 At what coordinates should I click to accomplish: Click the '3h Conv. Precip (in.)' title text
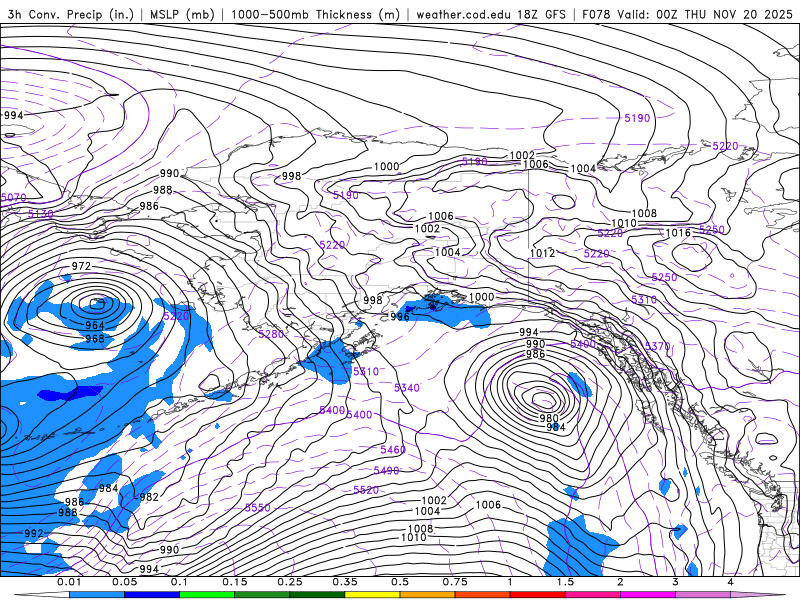71,14
